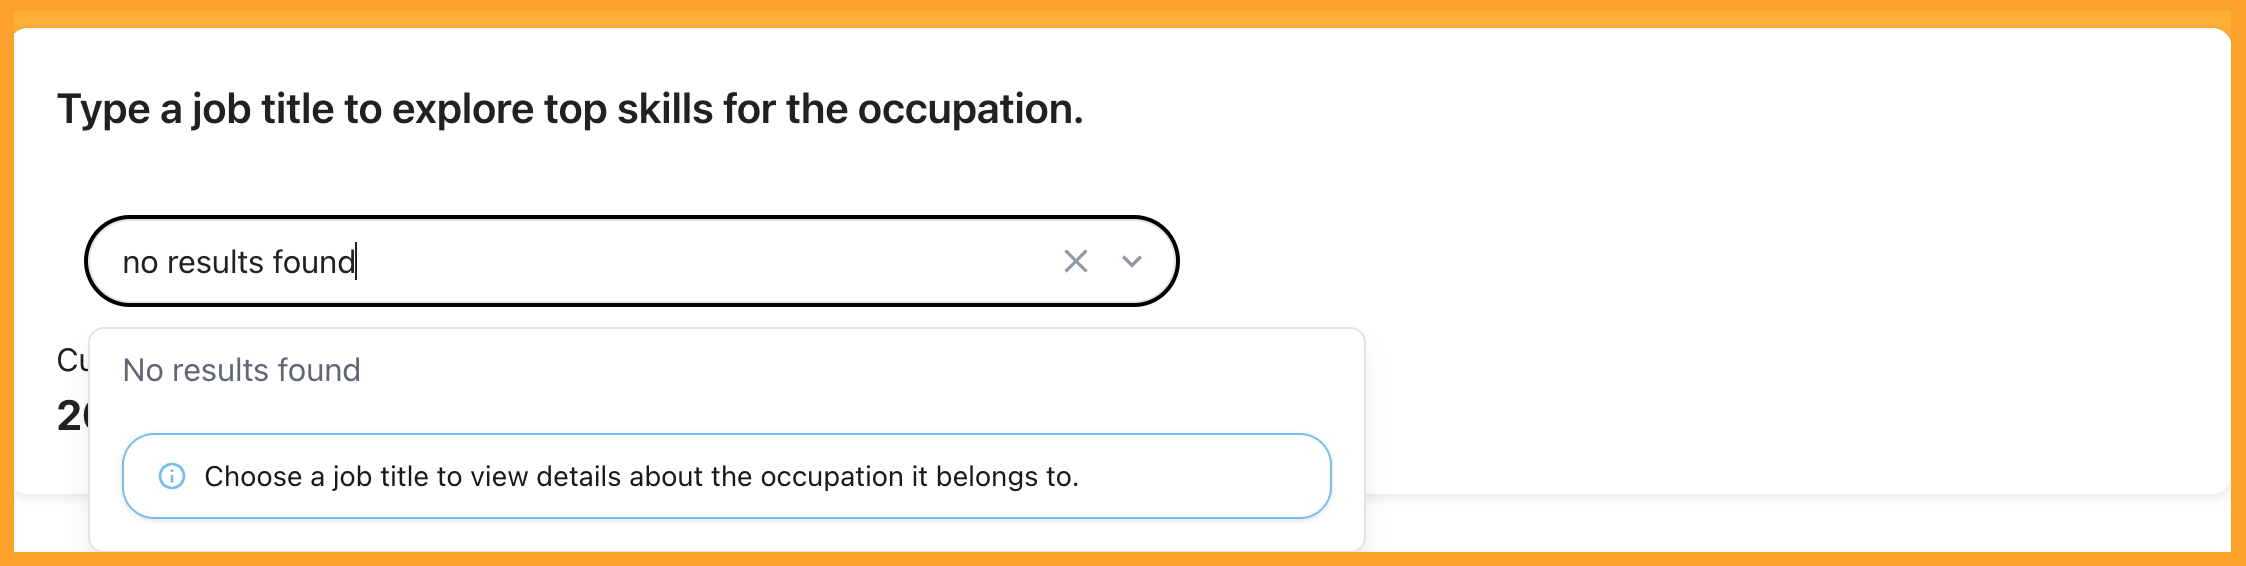
Task: Click the typed 'no results found' query text
Action: (239, 262)
